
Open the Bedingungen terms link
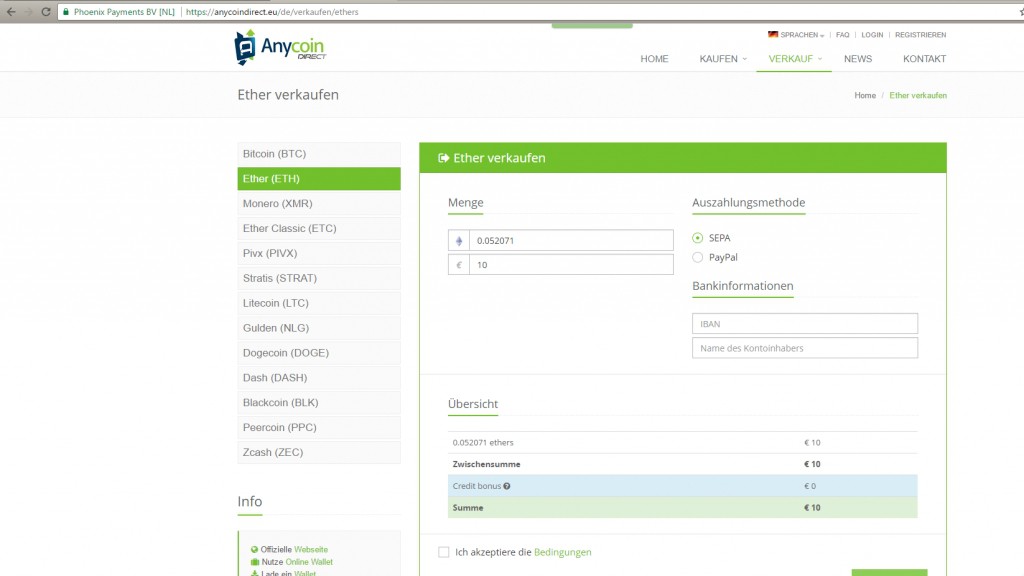tap(562, 552)
